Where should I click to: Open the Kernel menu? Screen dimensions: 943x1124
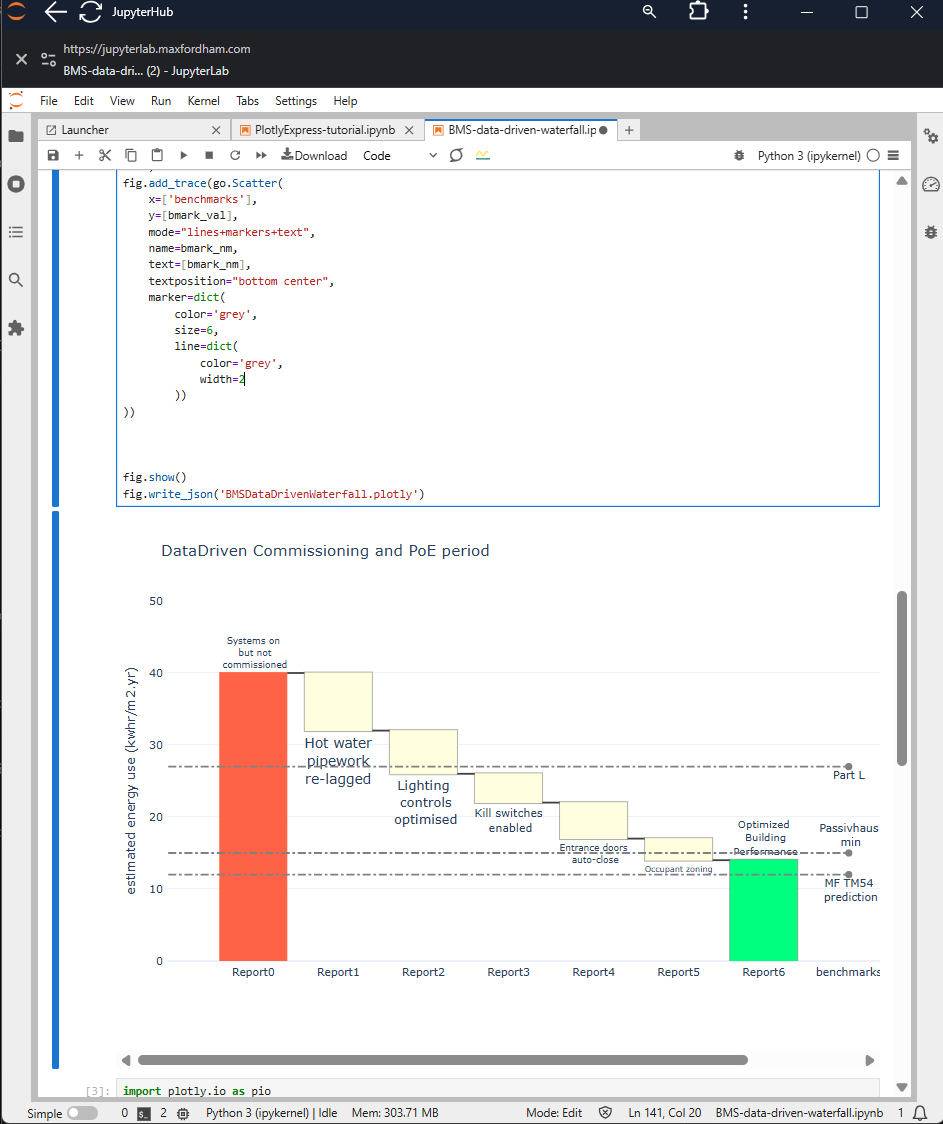pyautogui.click(x=204, y=101)
